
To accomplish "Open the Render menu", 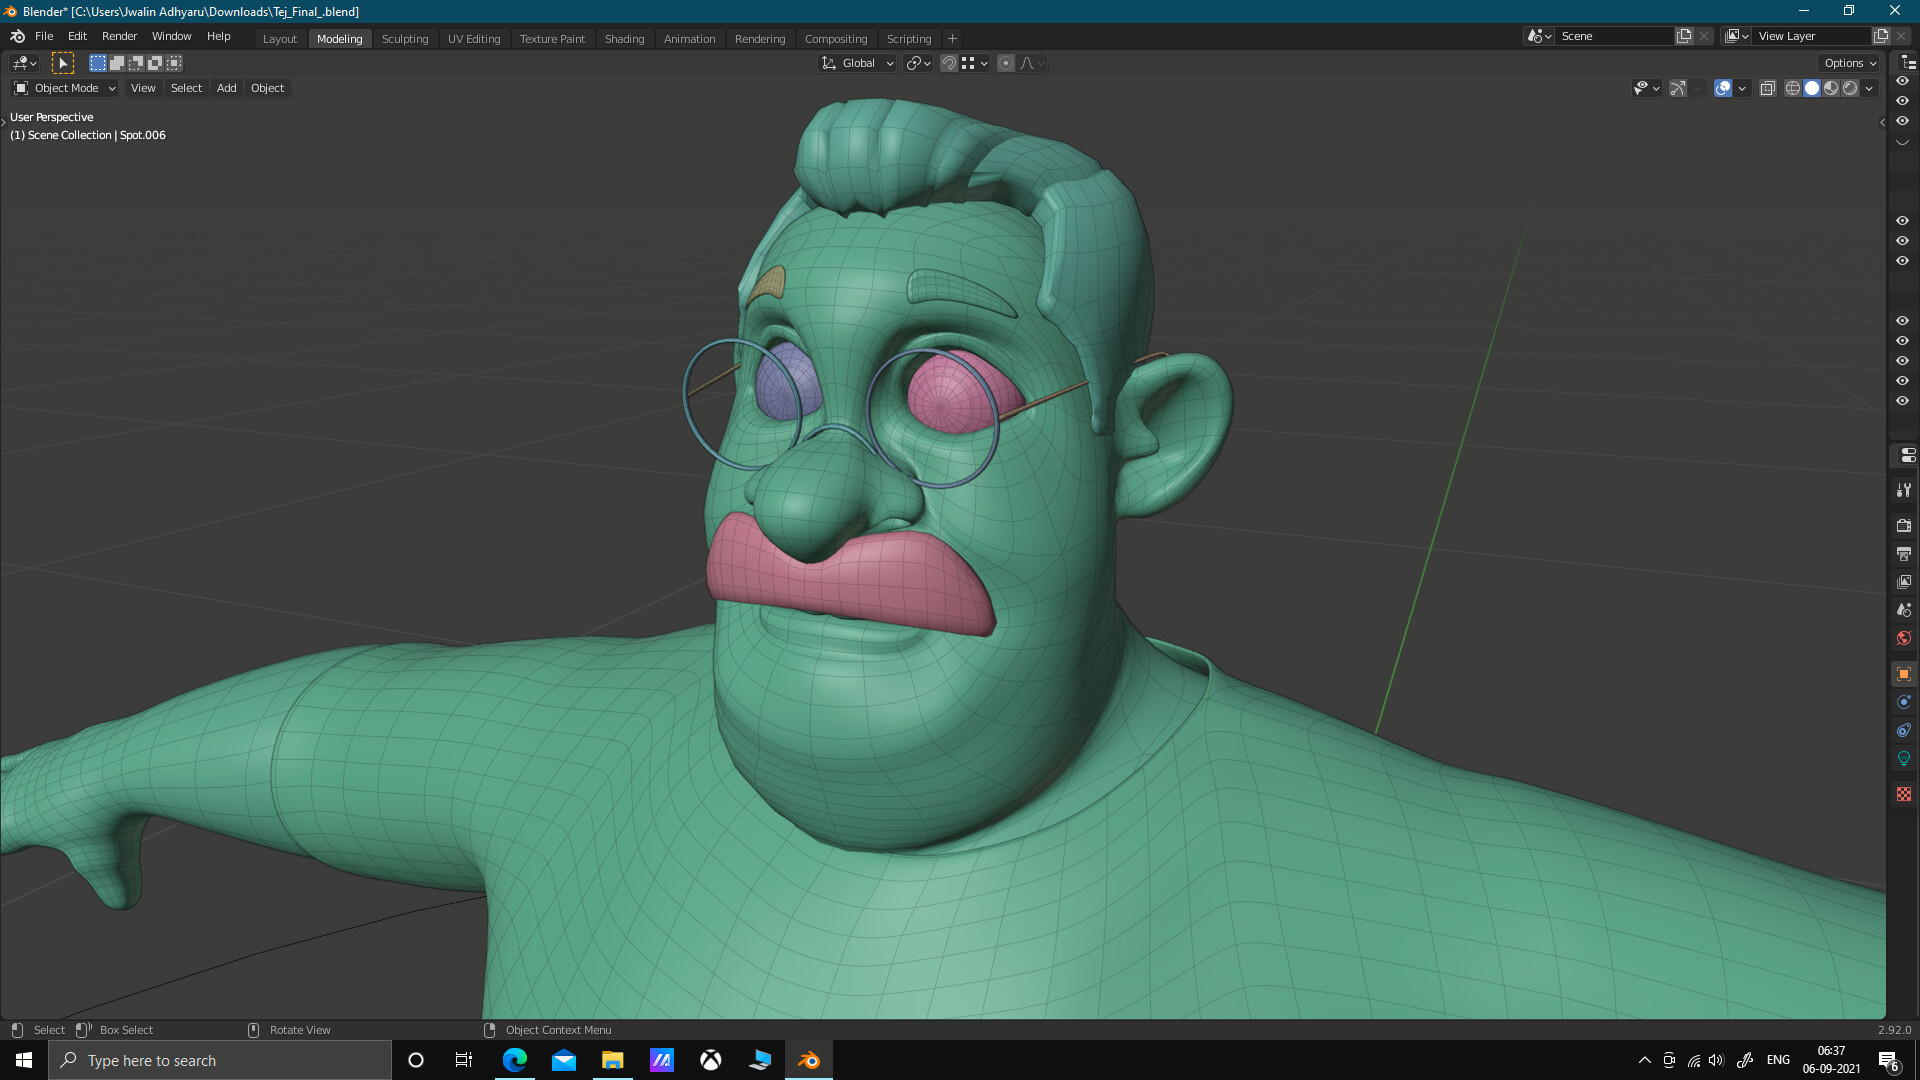I will (120, 36).
